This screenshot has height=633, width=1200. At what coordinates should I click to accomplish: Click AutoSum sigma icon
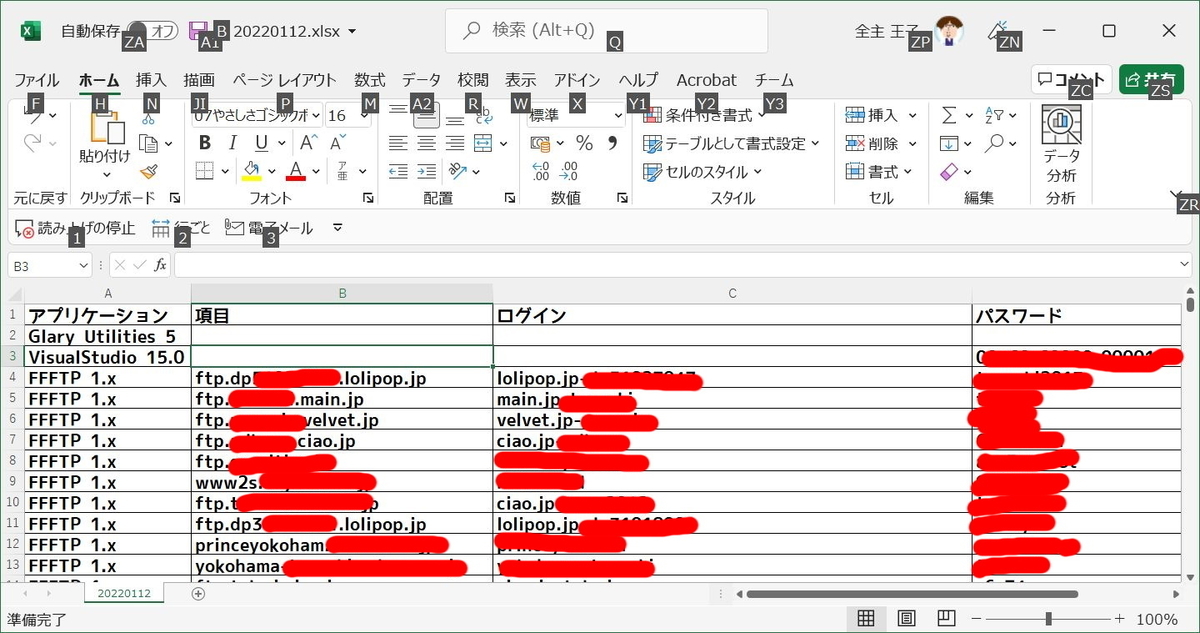(x=949, y=115)
